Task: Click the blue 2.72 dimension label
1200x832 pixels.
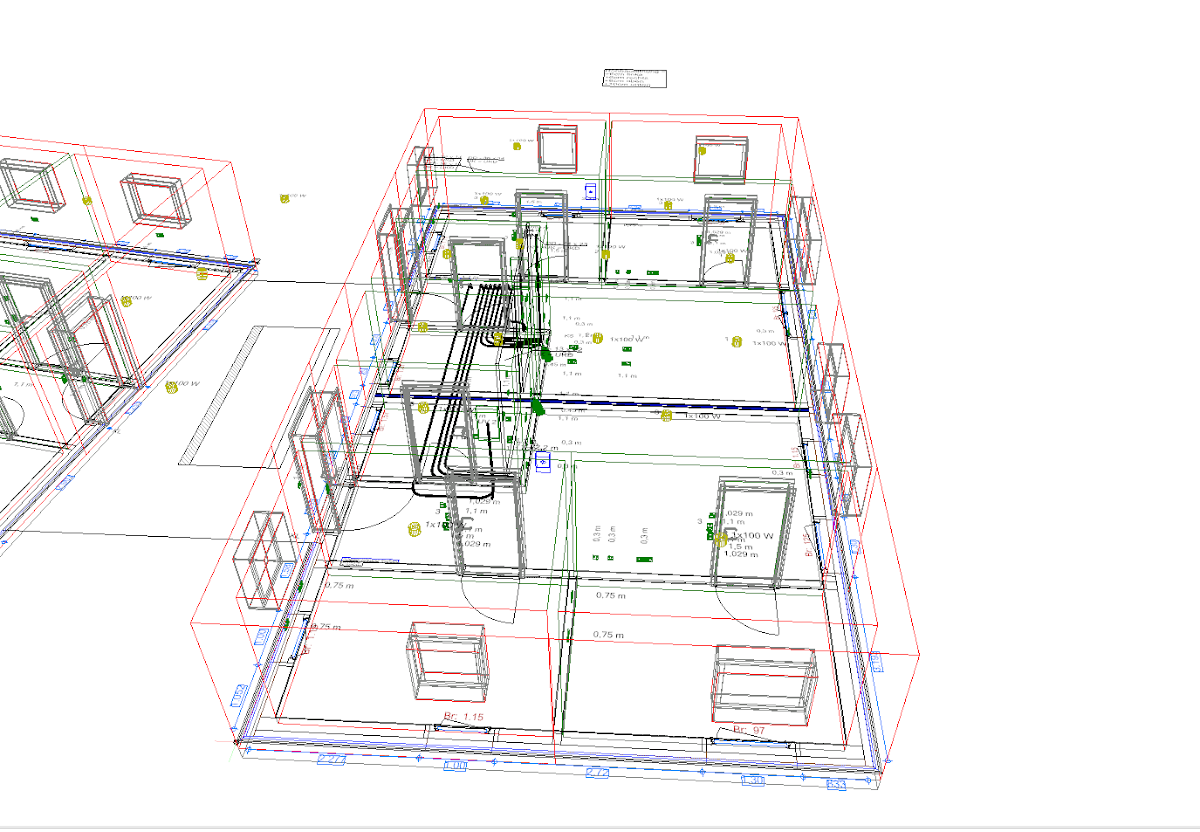Action: click(x=598, y=773)
